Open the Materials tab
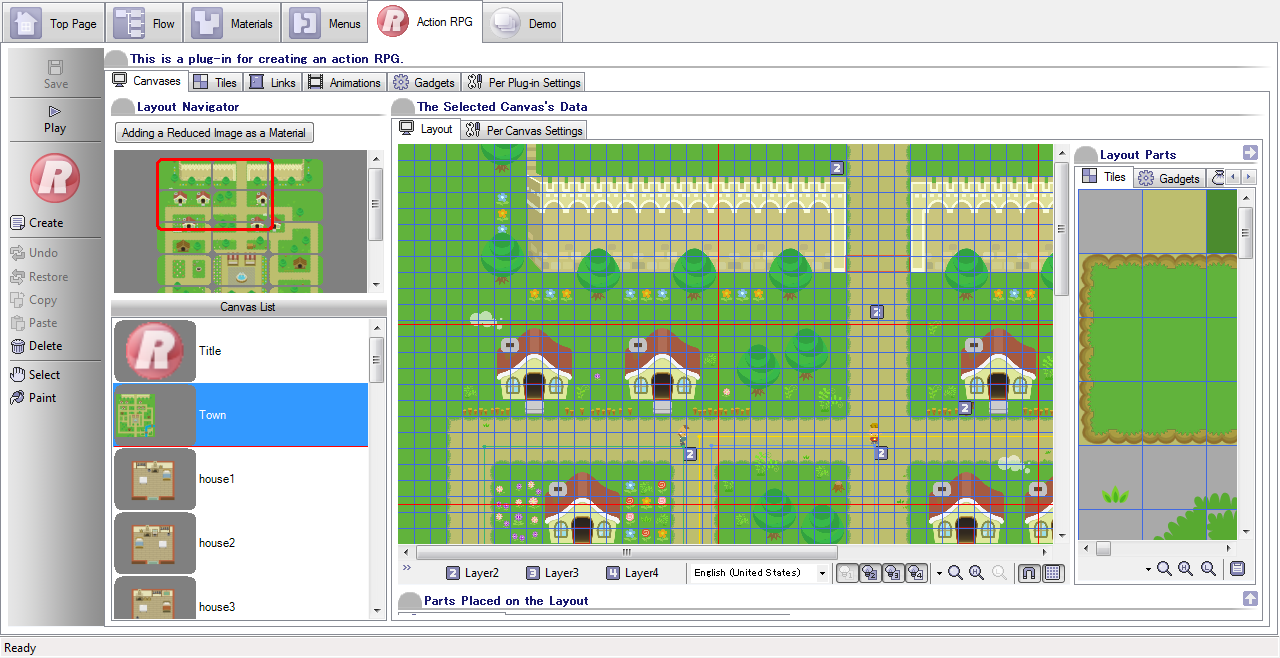The height and width of the screenshot is (658, 1280). point(232,23)
